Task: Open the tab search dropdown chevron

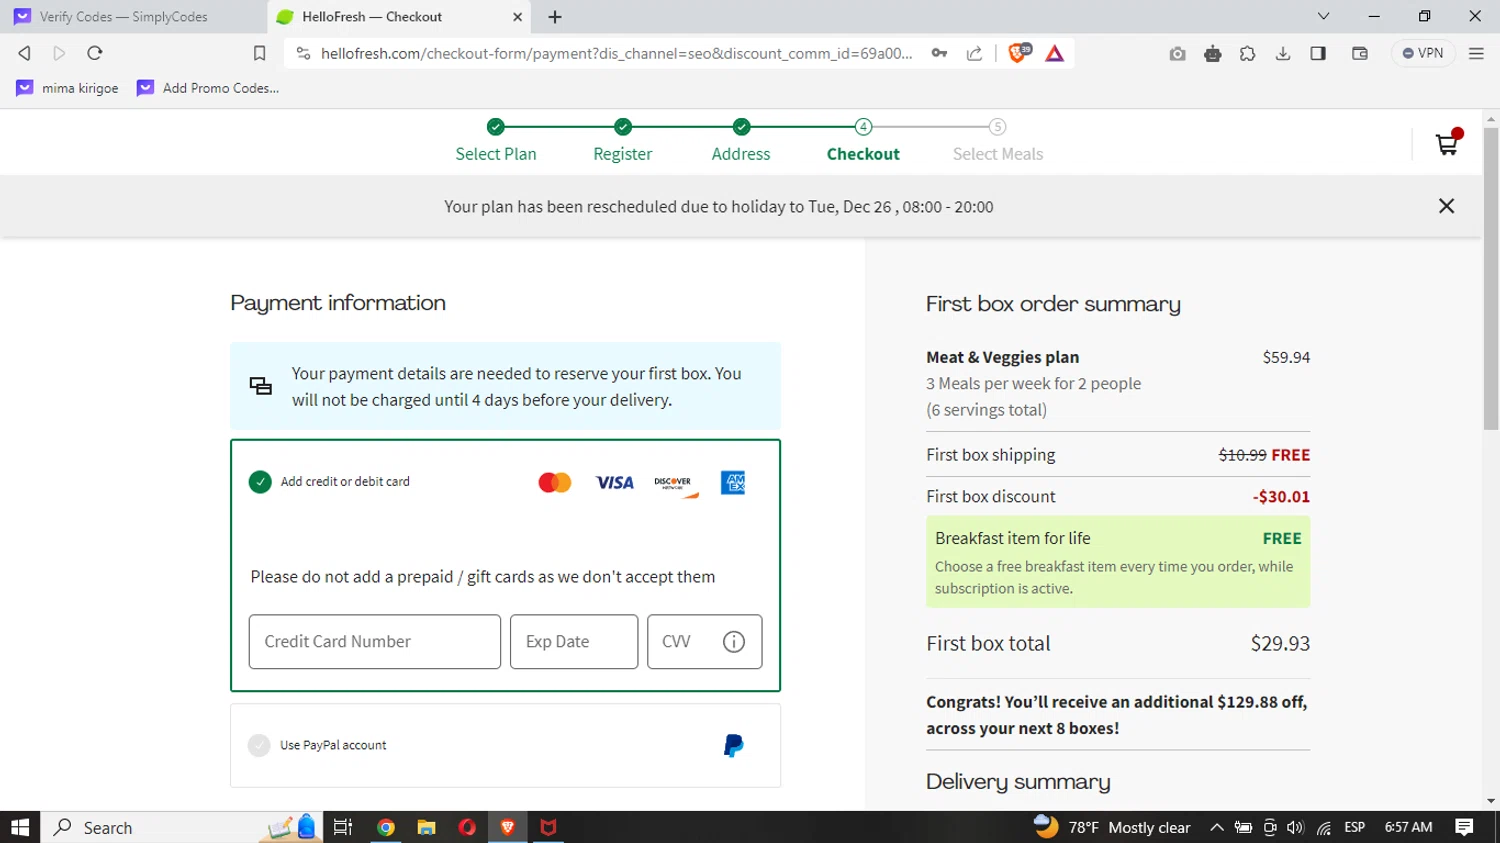Action: (x=1323, y=16)
